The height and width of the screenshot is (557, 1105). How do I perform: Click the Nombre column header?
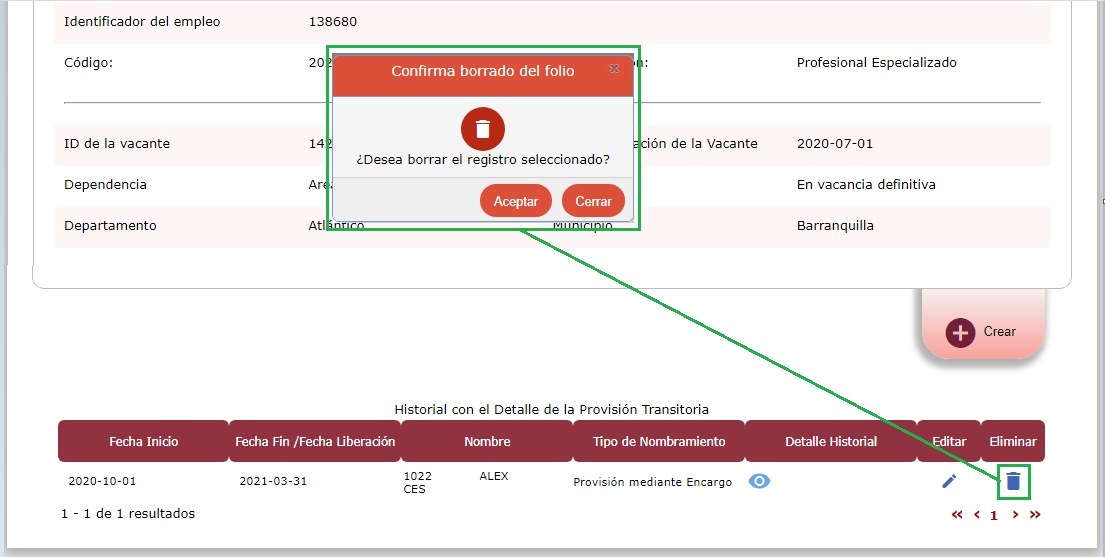point(487,441)
